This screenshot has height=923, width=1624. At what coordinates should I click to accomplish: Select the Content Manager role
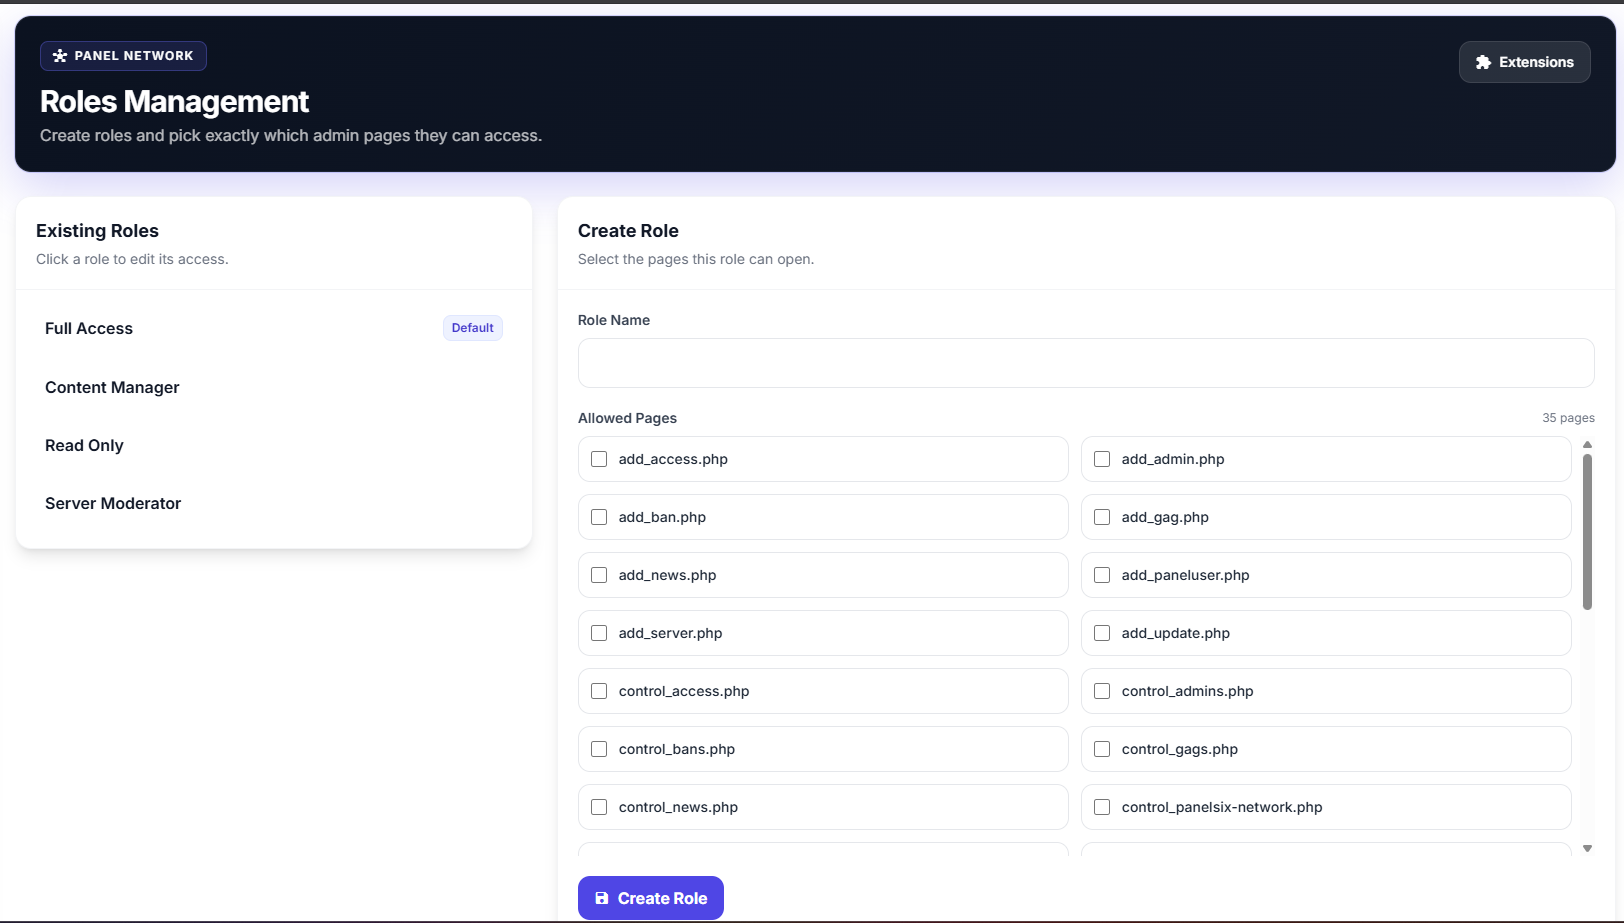(x=112, y=387)
